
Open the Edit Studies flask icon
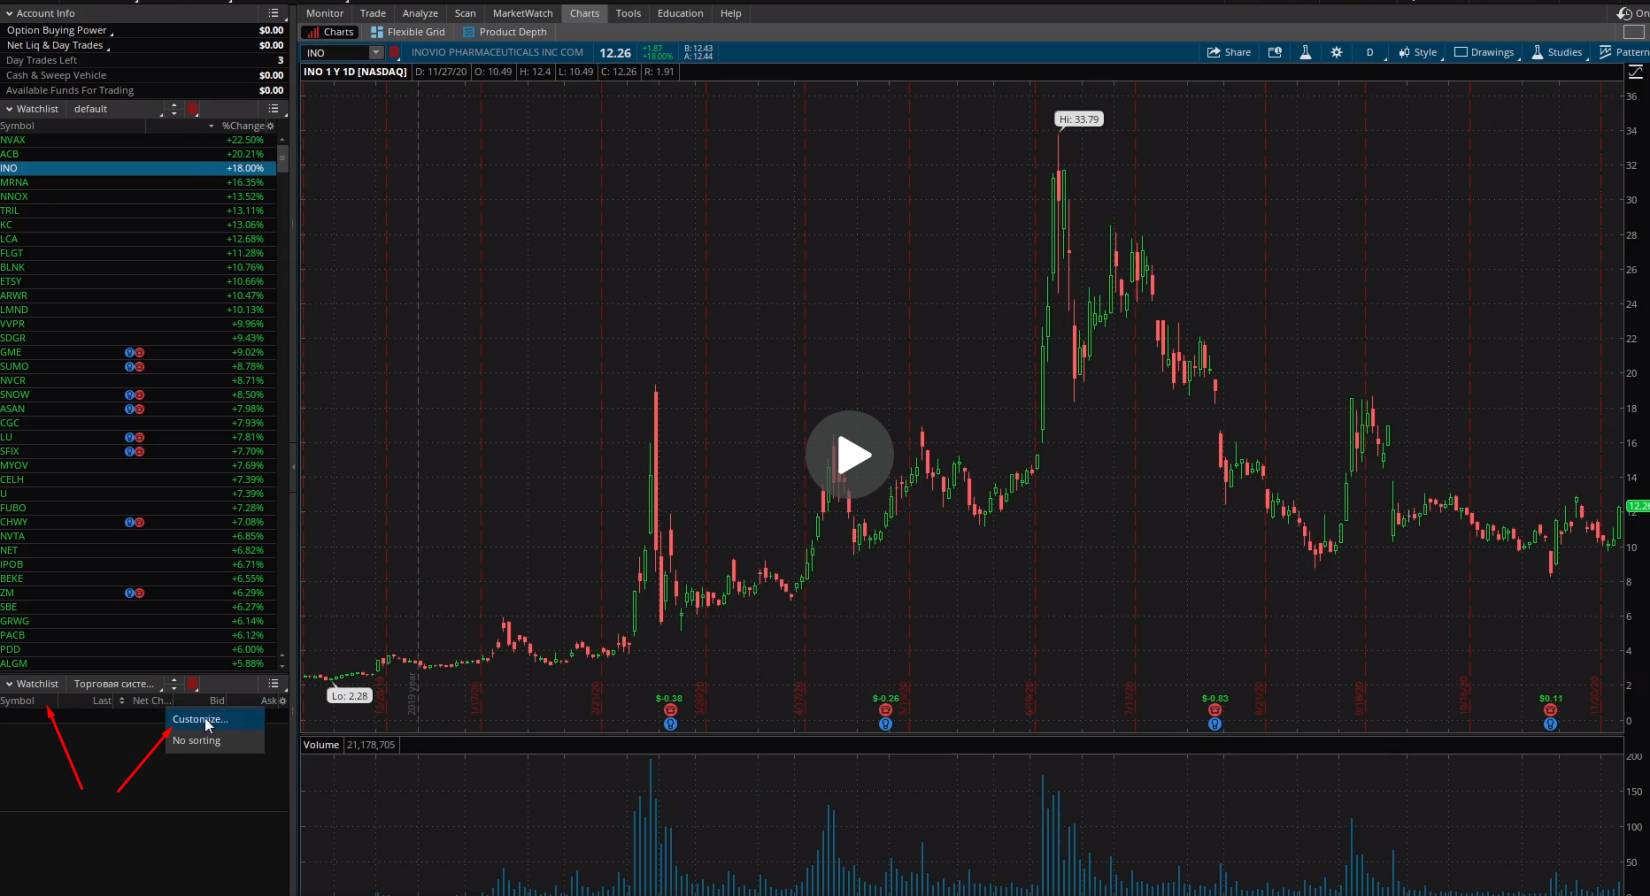tap(1305, 53)
